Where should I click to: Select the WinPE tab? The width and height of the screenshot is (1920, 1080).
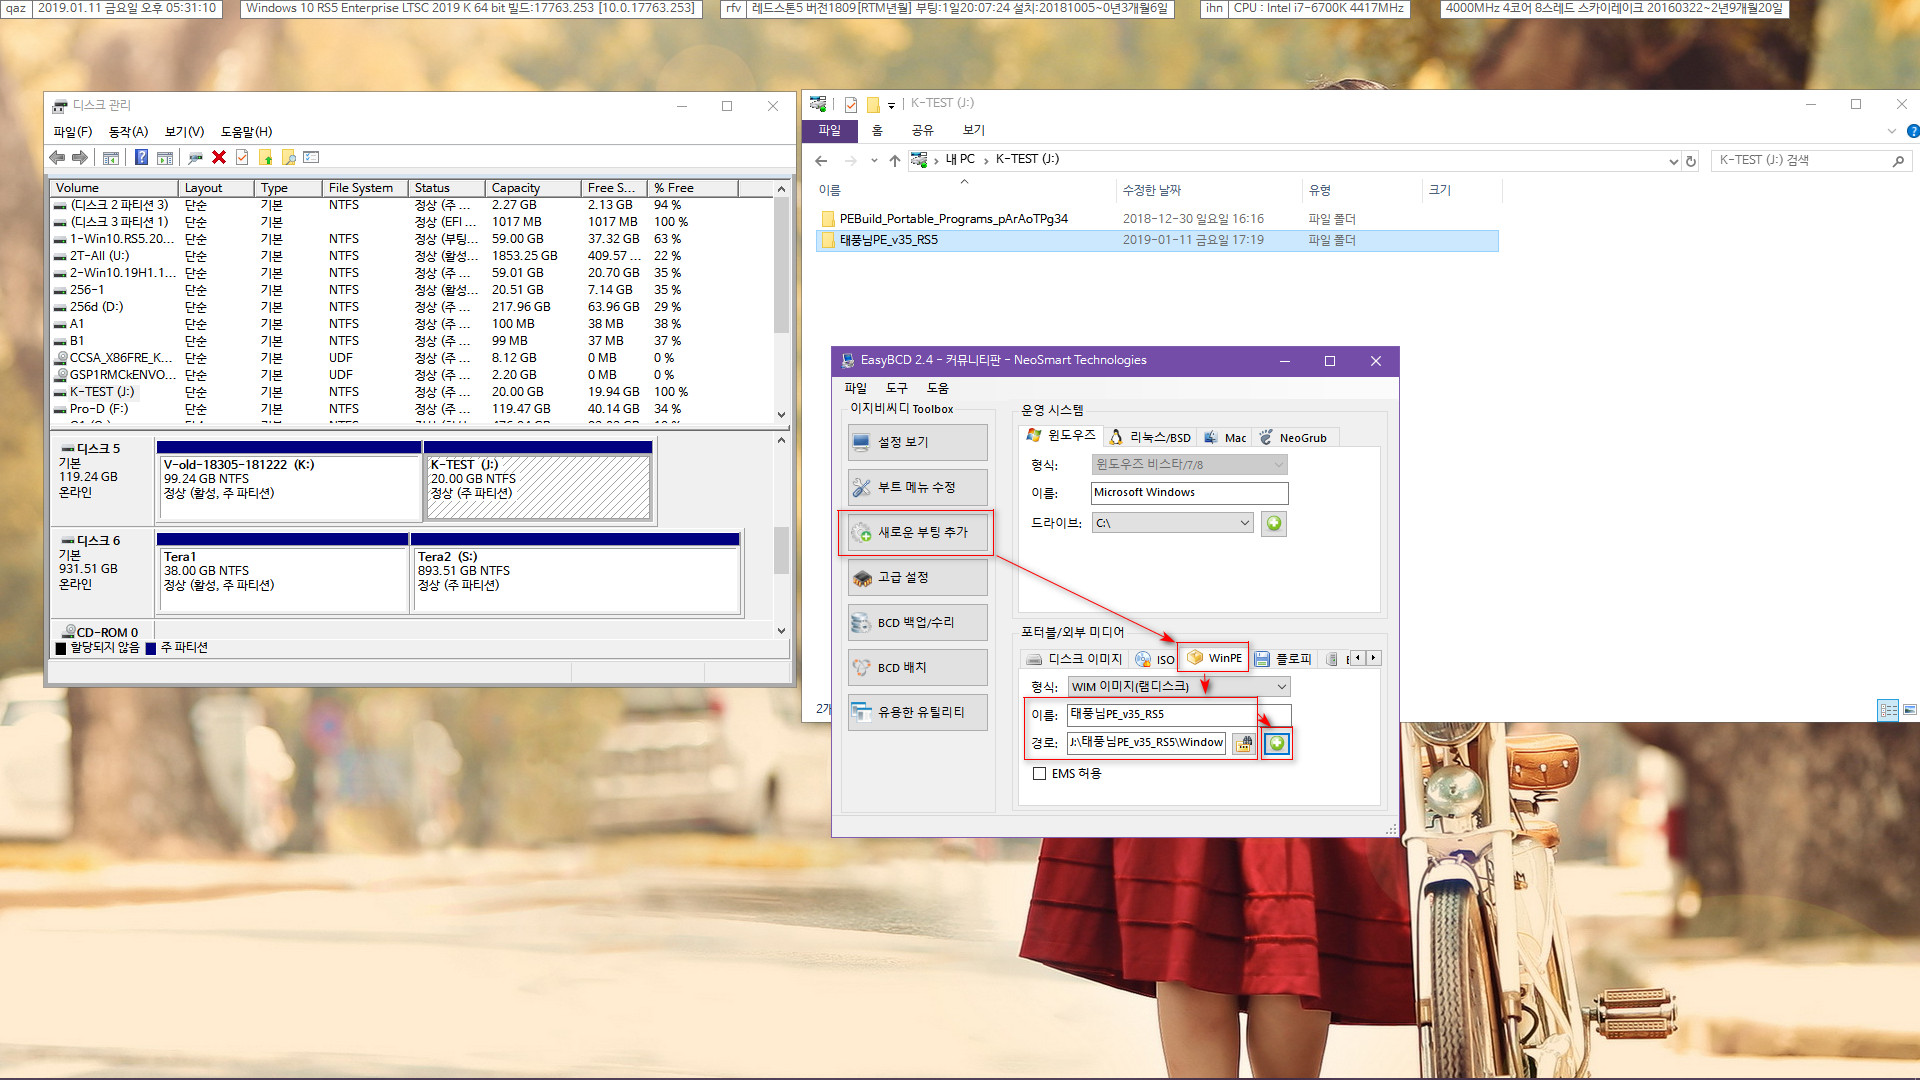(1214, 657)
